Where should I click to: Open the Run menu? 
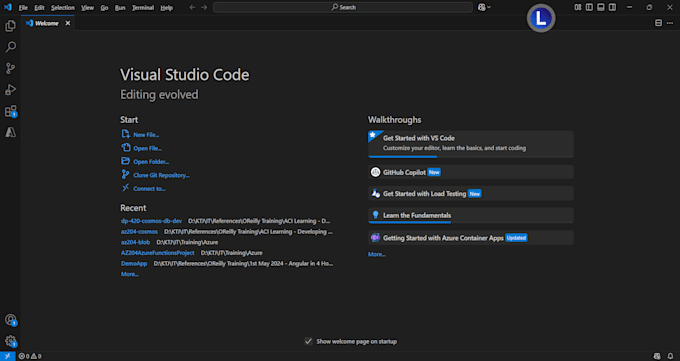click(x=120, y=8)
